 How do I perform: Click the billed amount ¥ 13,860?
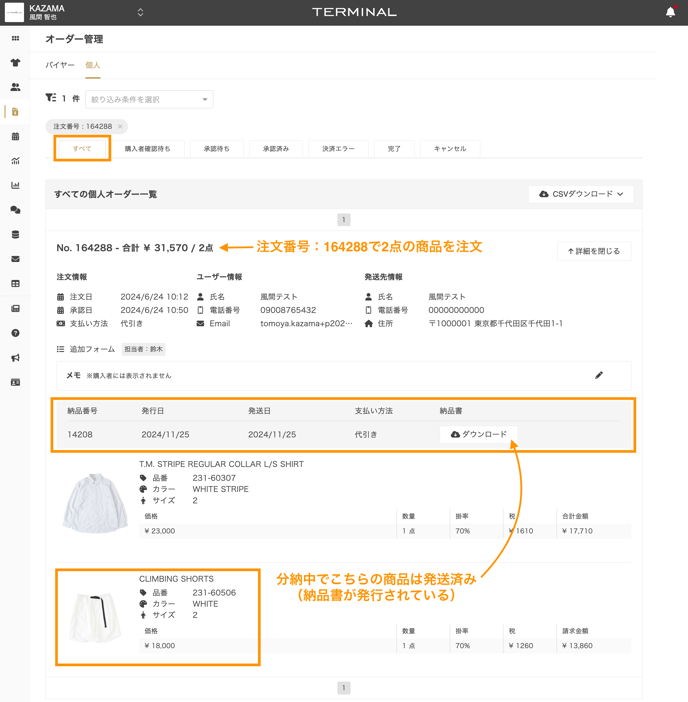(577, 646)
